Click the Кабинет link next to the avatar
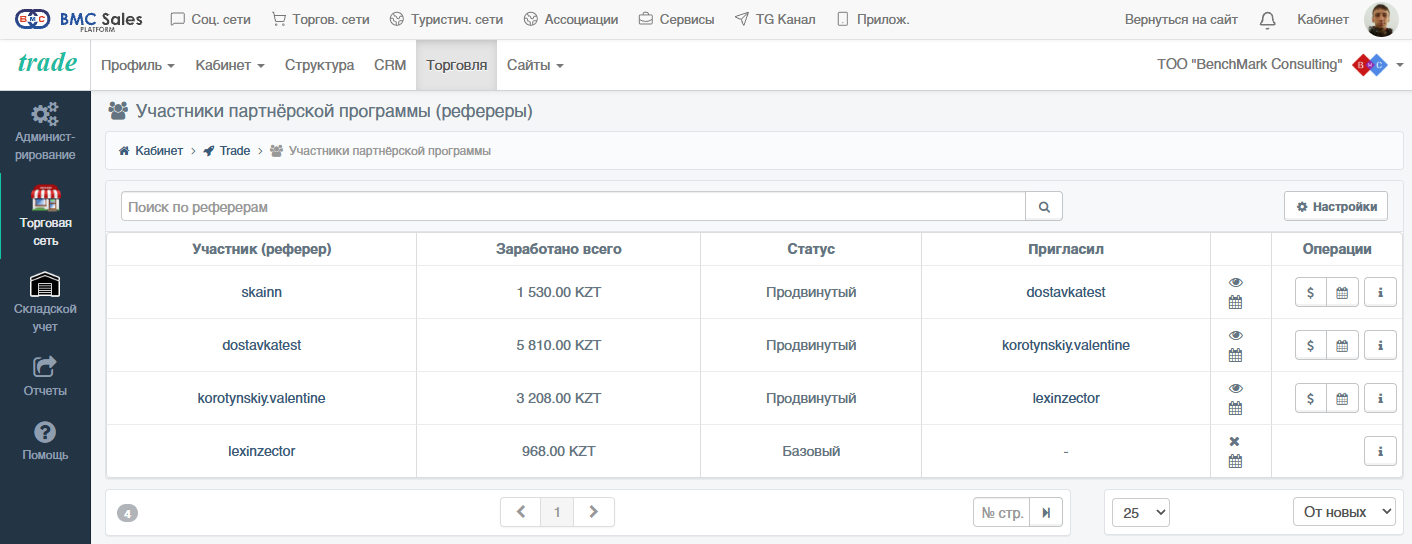Viewport: 1412px width, 544px height. click(1322, 19)
